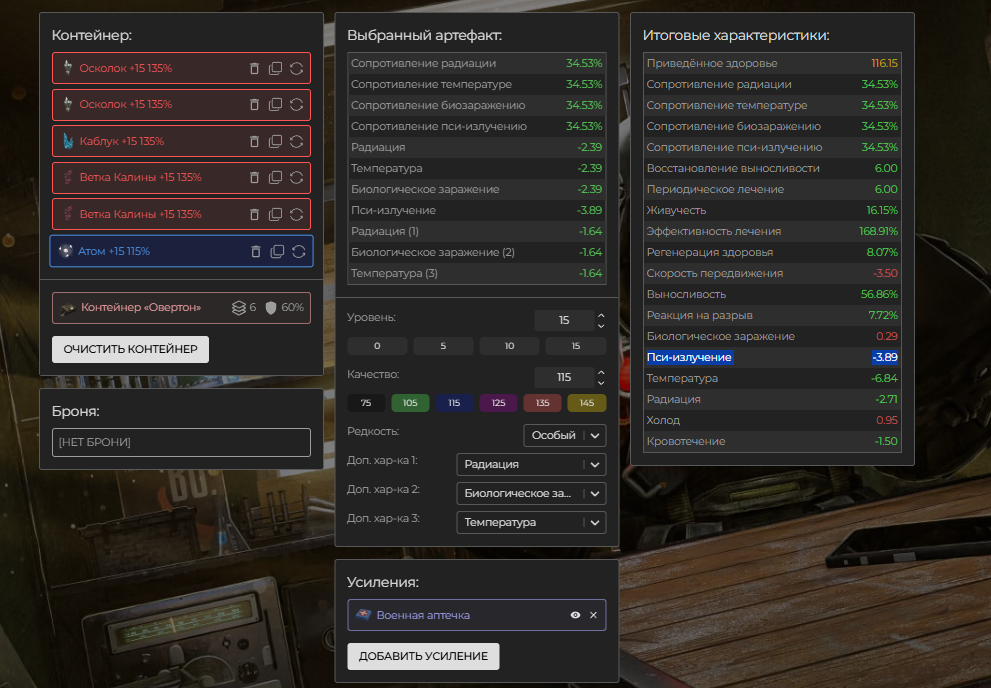
Task: Click the Кровотечение stat label
Action: point(686,442)
